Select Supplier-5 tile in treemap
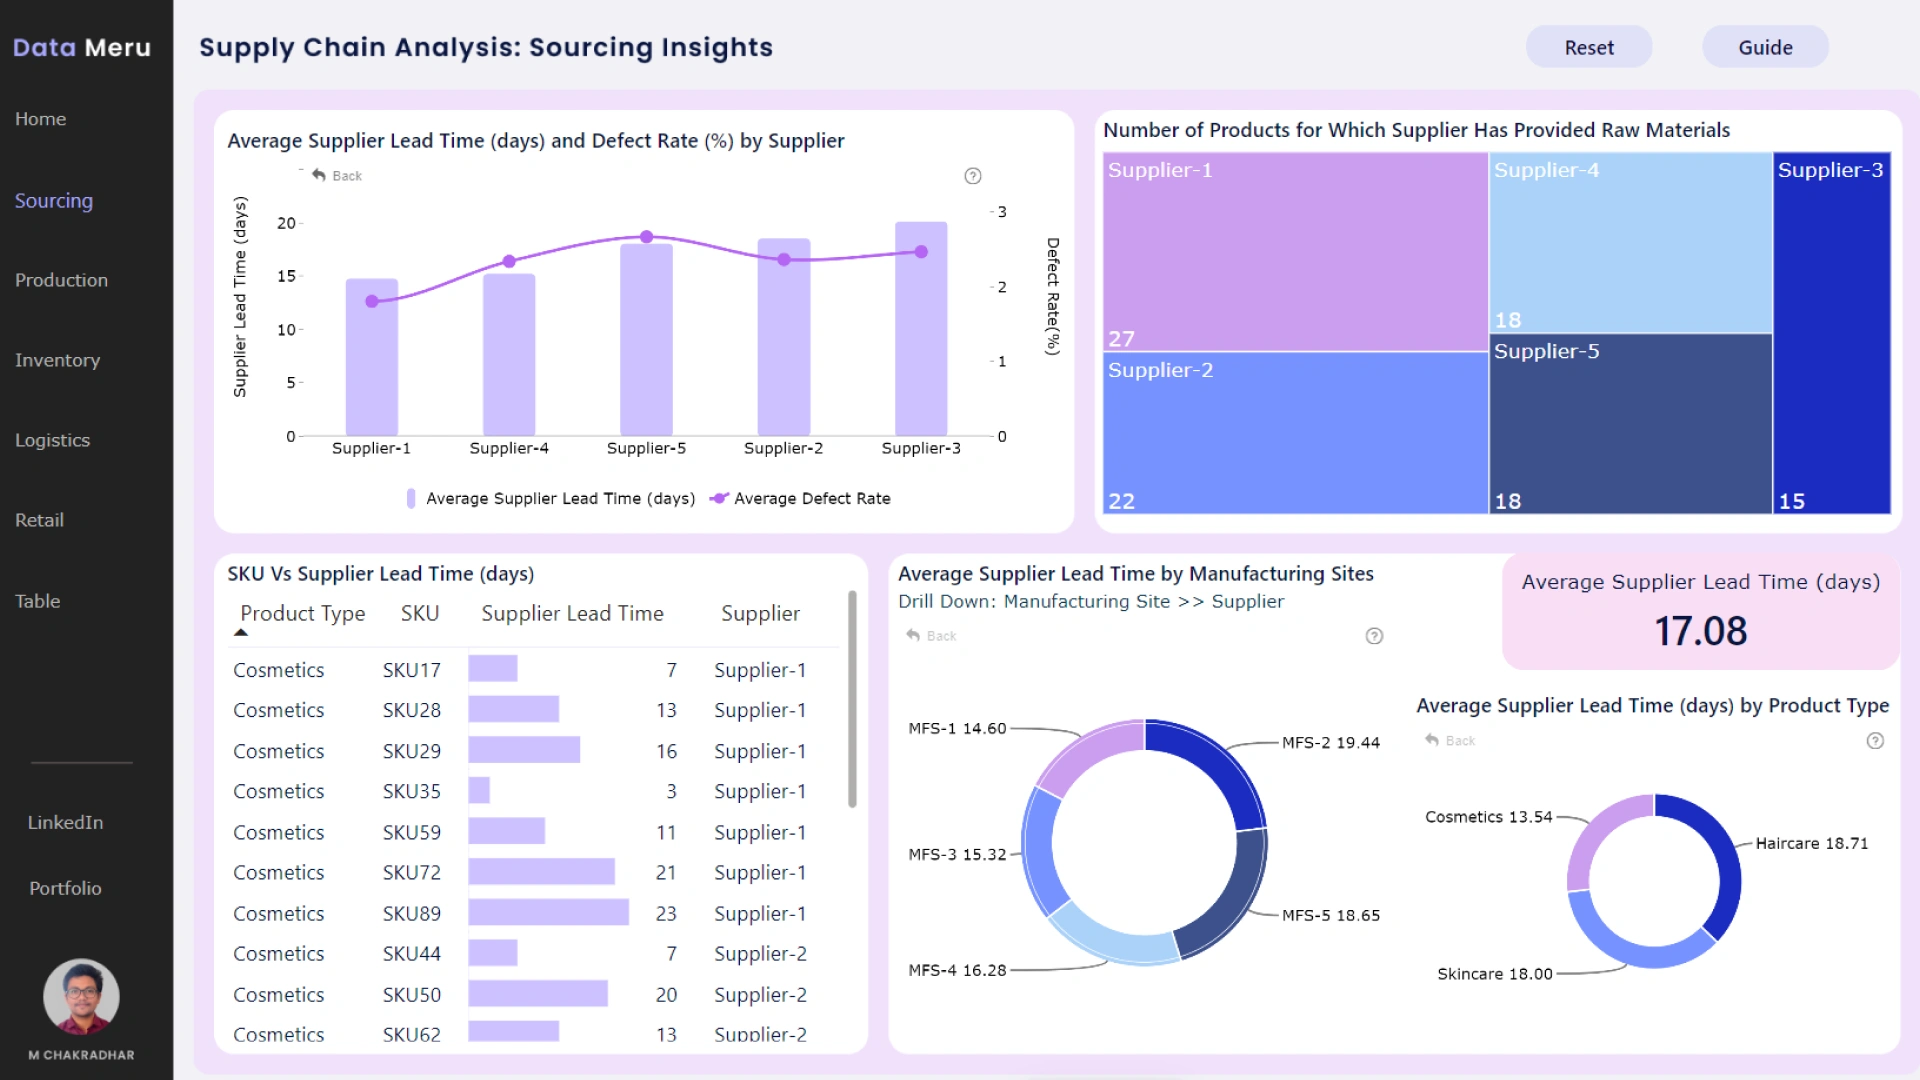This screenshot has height=1080, width=1920. click(x=1630, y=424)
